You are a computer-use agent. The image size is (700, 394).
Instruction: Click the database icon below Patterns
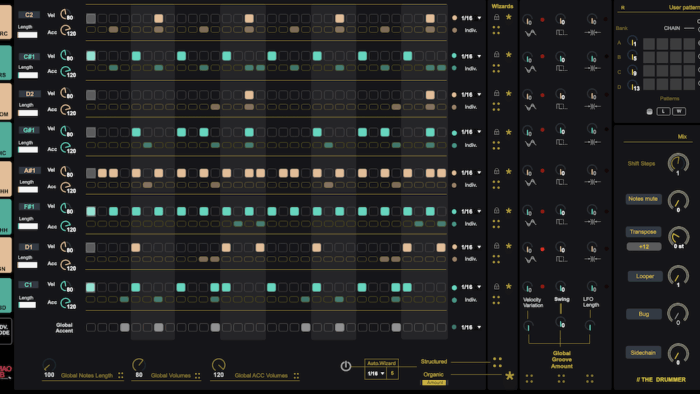pos(650,112)
